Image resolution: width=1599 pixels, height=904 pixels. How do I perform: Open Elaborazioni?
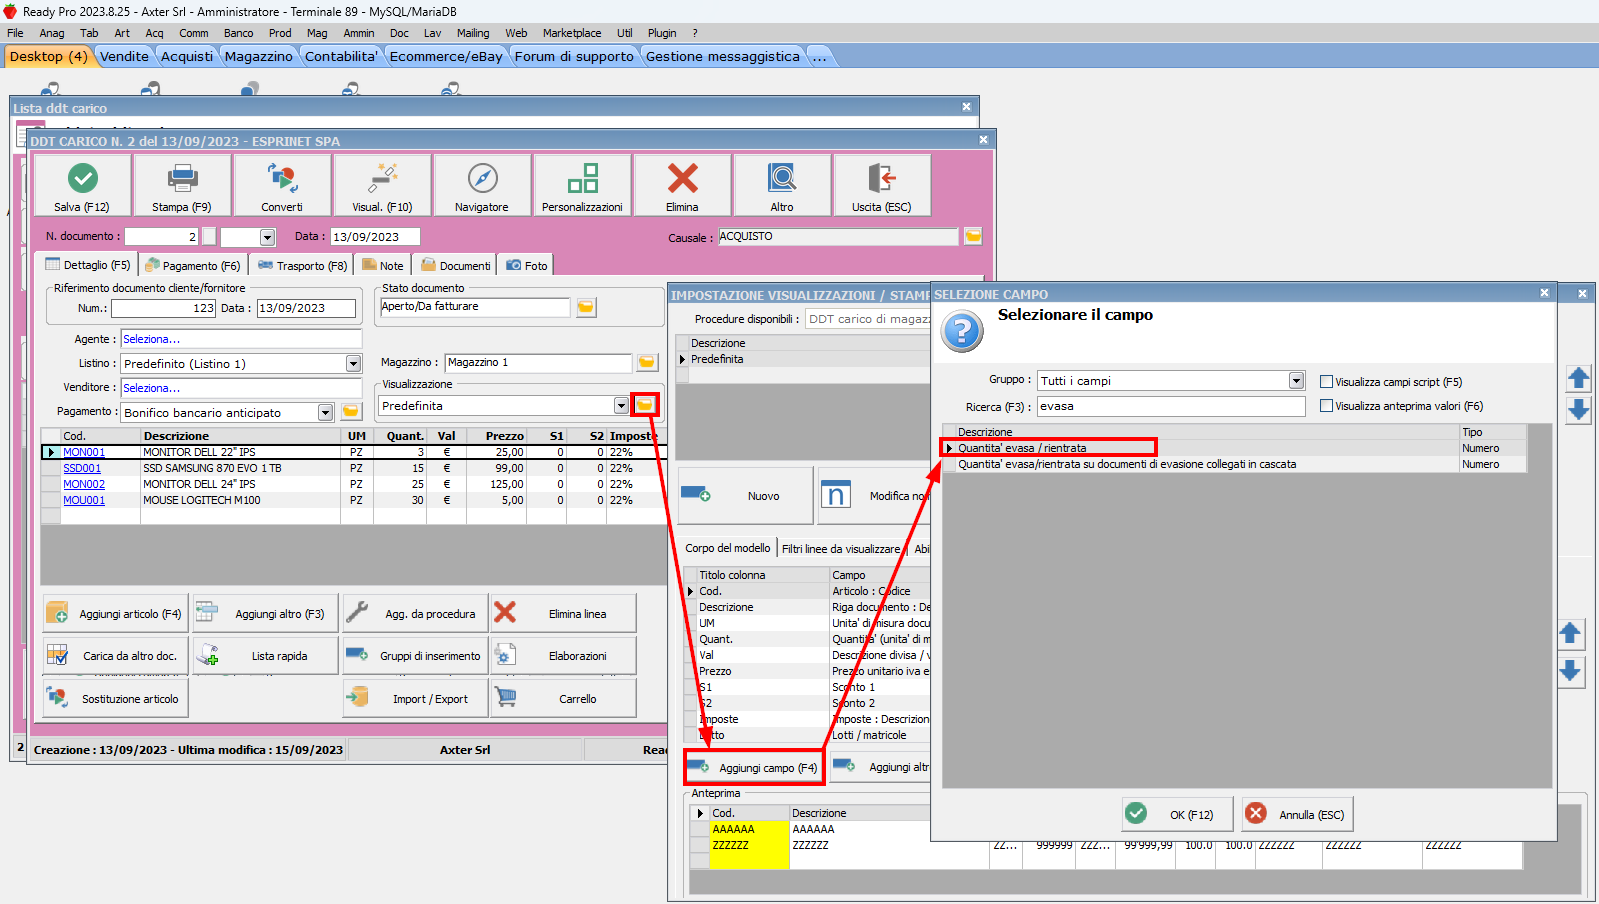563,656
